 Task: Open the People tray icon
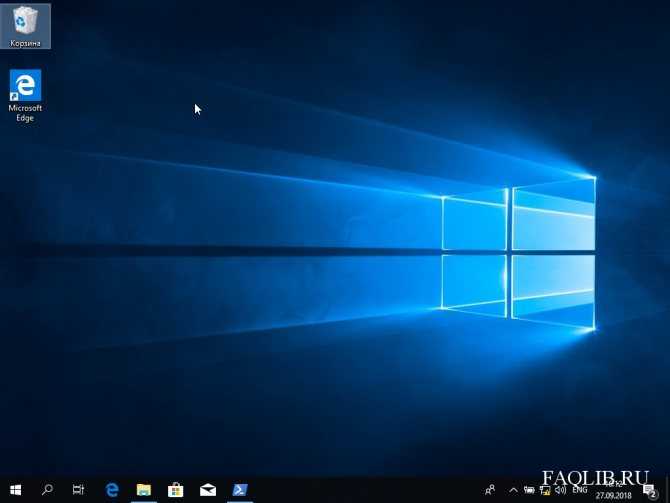tap(490, 490)
